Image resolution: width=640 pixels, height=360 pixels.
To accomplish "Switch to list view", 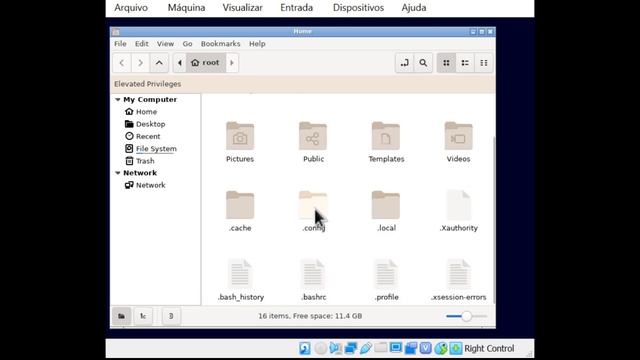I will (x=465, y=63).
